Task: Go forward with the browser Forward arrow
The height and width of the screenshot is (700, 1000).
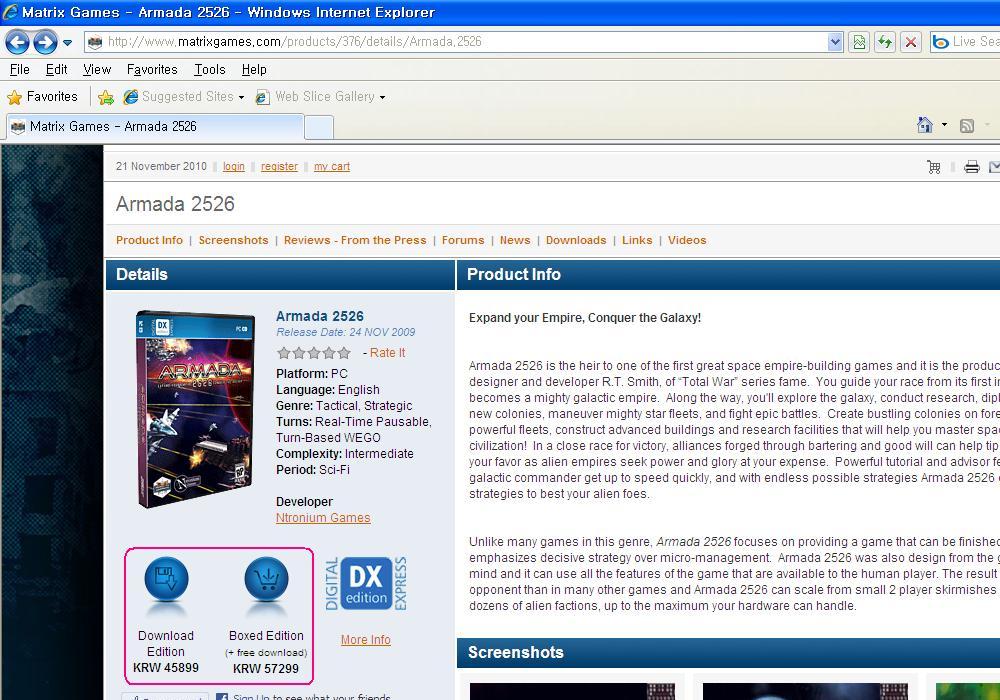Action: [45, 43]
